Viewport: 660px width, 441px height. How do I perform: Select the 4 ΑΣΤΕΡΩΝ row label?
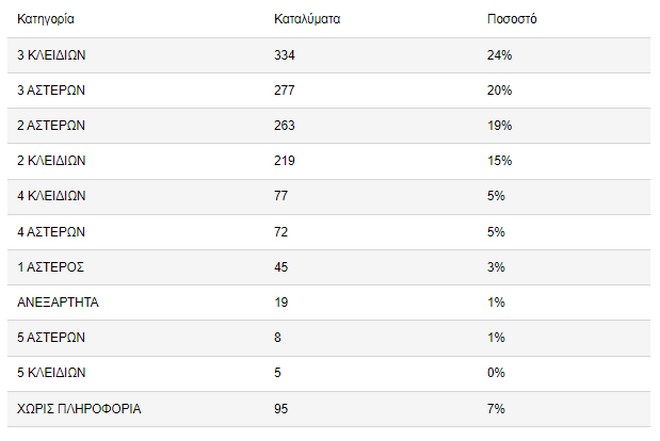[x=52, y=232]
